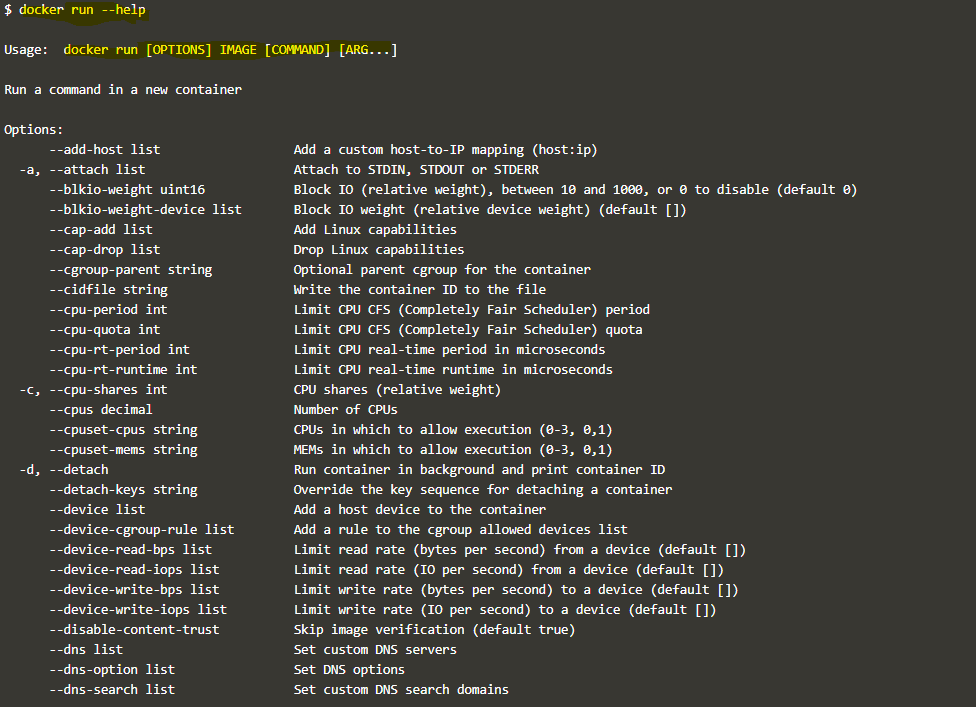Click the --detach-keys string option
This screenshot has width=976, height=707.
point(123,490)
